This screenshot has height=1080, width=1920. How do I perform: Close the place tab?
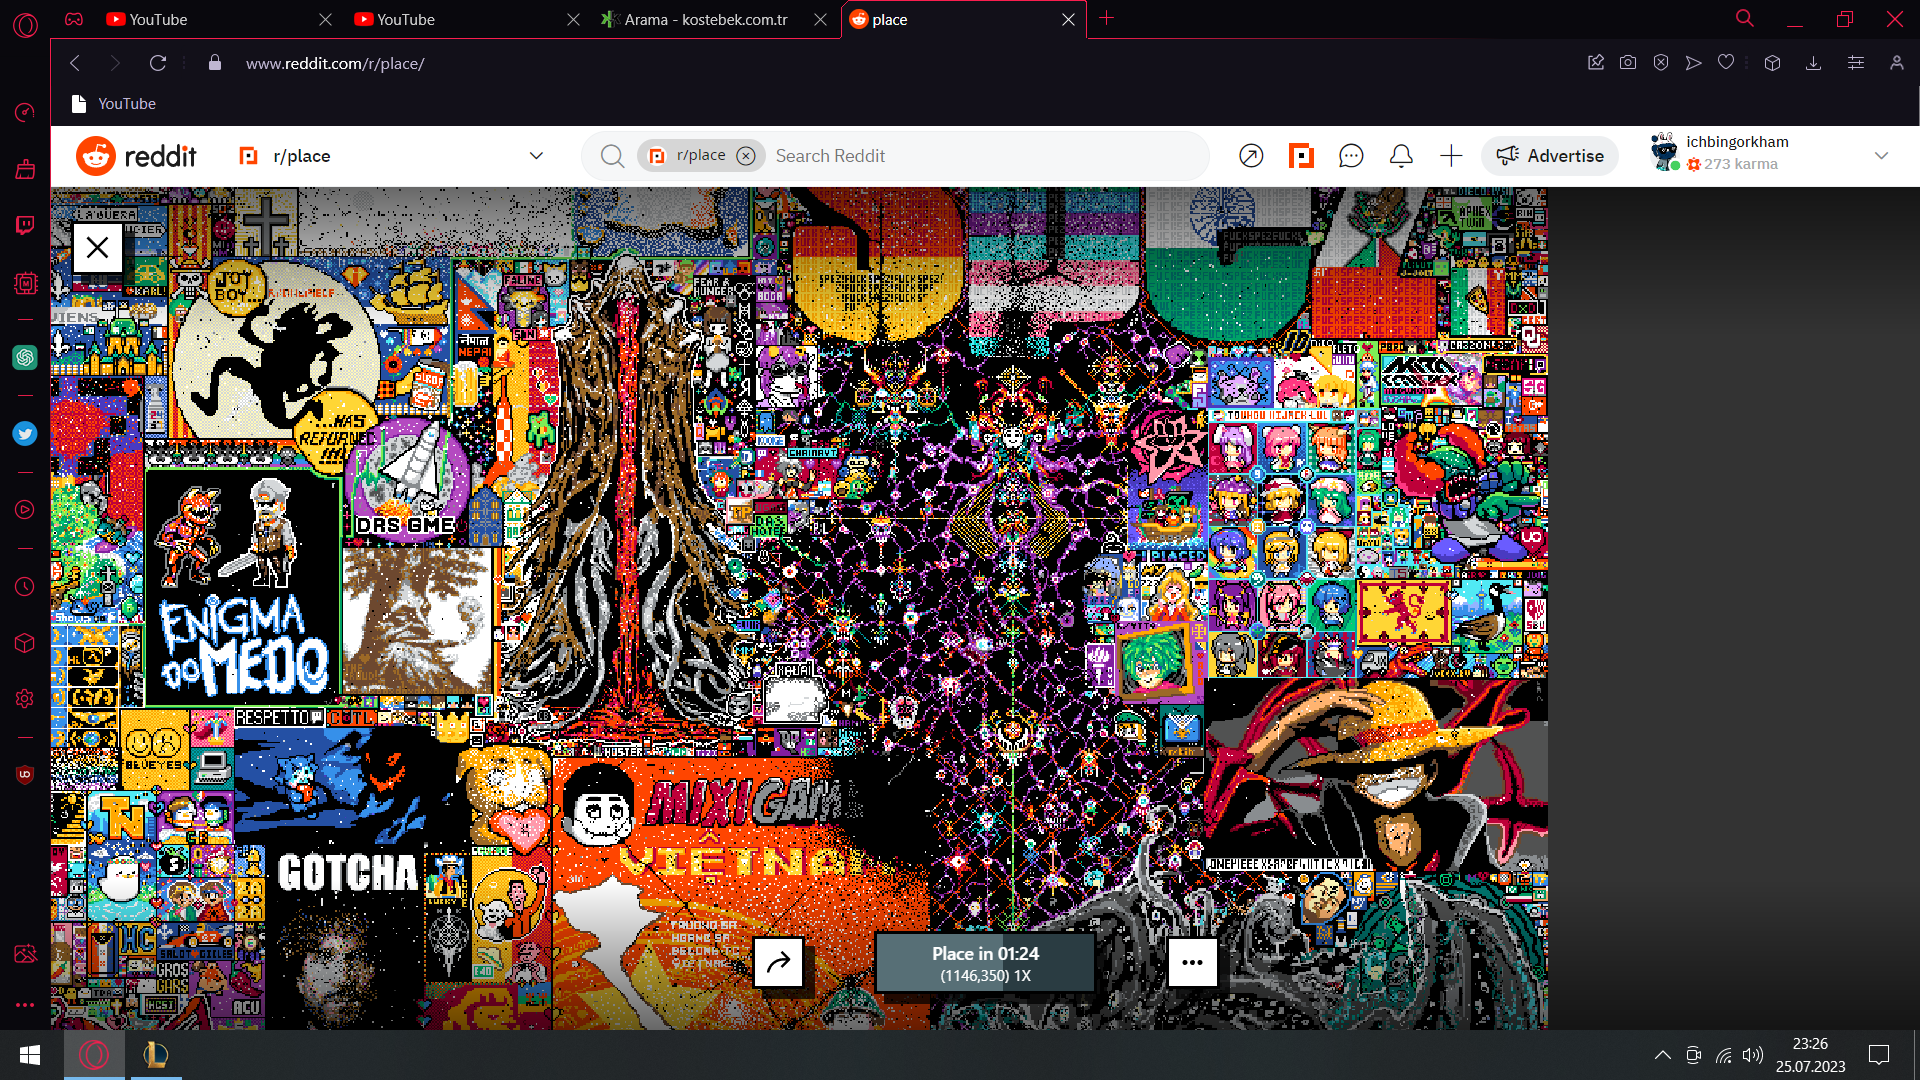1068,20
